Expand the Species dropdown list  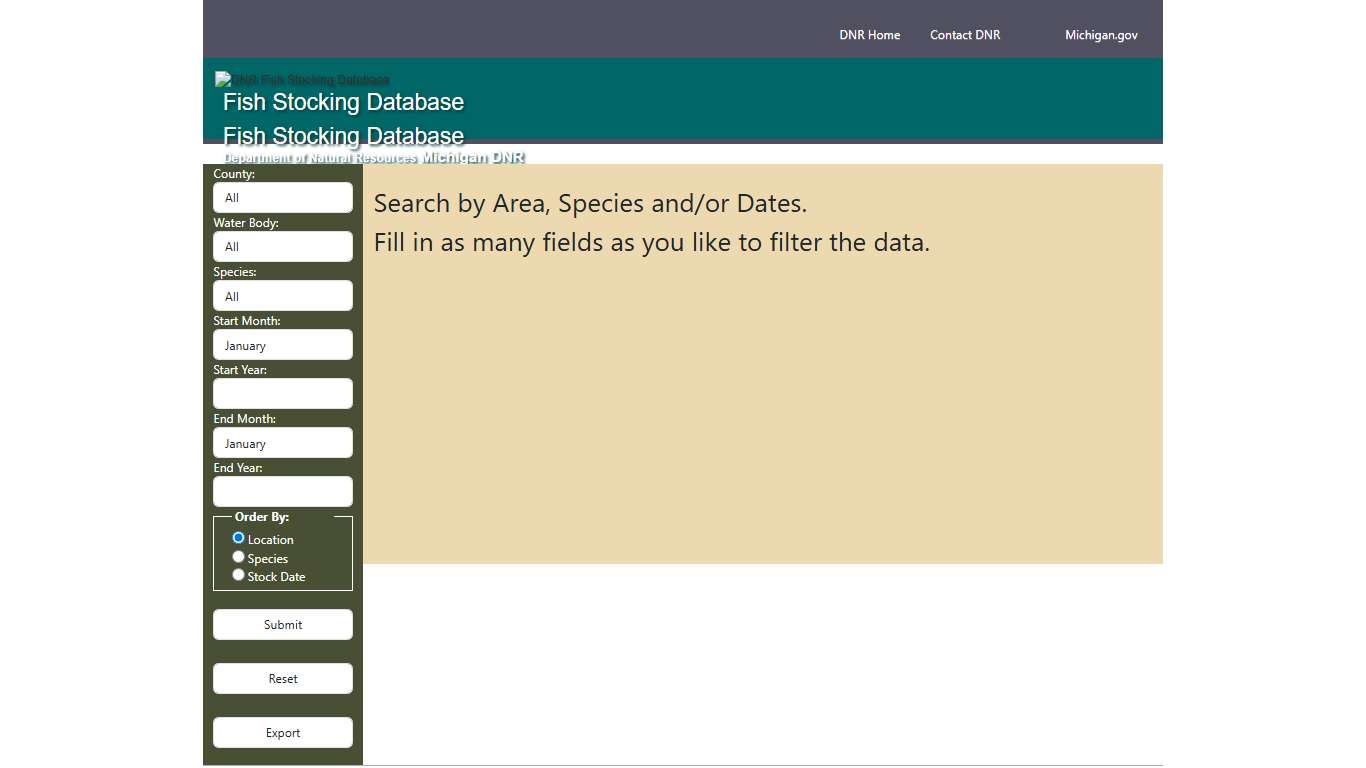pyautogui.click(x=283, y=296)
